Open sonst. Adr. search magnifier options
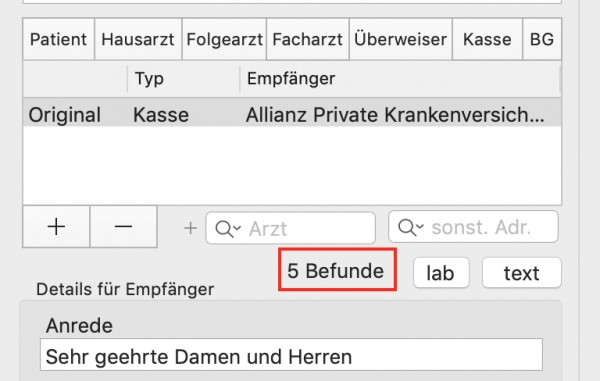Image resolution: width=600 pixels, height=381 pixels. pyautogui.click(x=411, y=227)
